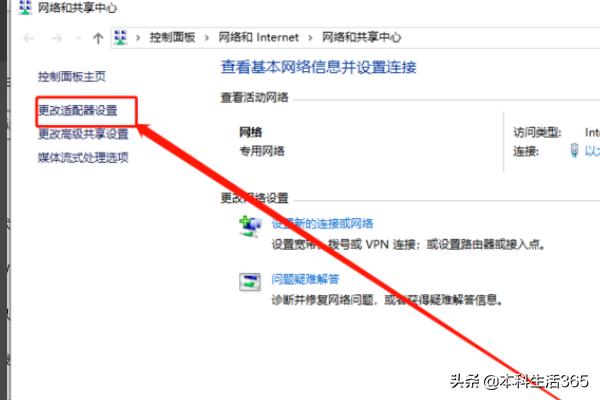The height and width of the screenshot is (400, 600).
Task: Click the address bar network icon
Action: [121, 38]
